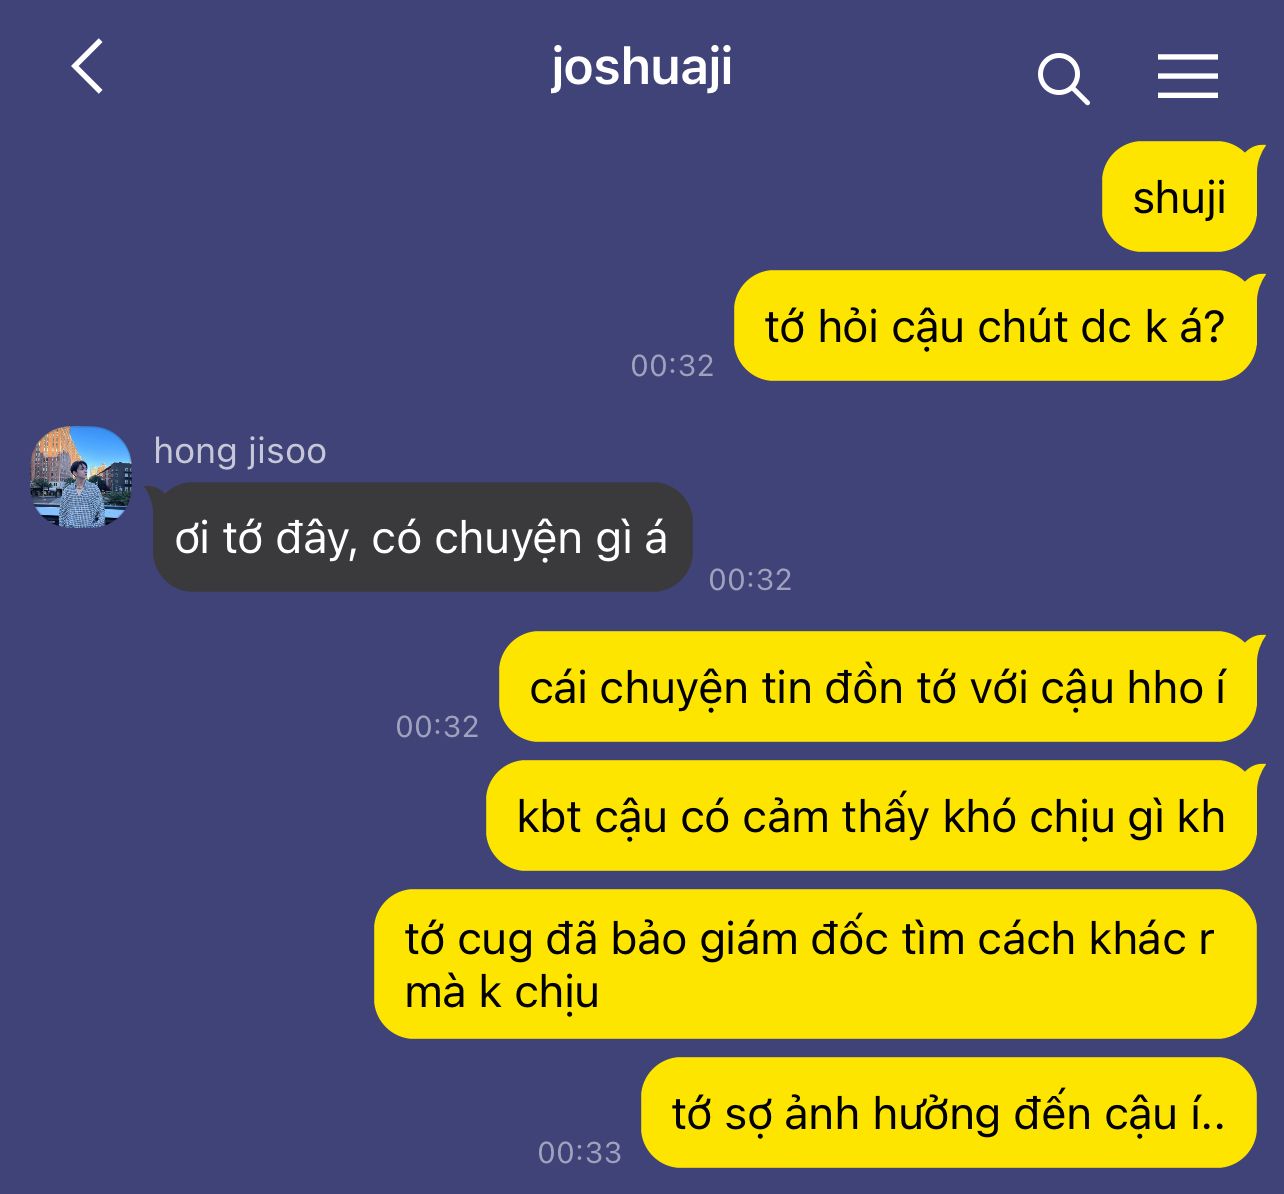1284x1194 pixels.
Task: Open hong jisoo's profile picture
Action: [x=81, y=477]
